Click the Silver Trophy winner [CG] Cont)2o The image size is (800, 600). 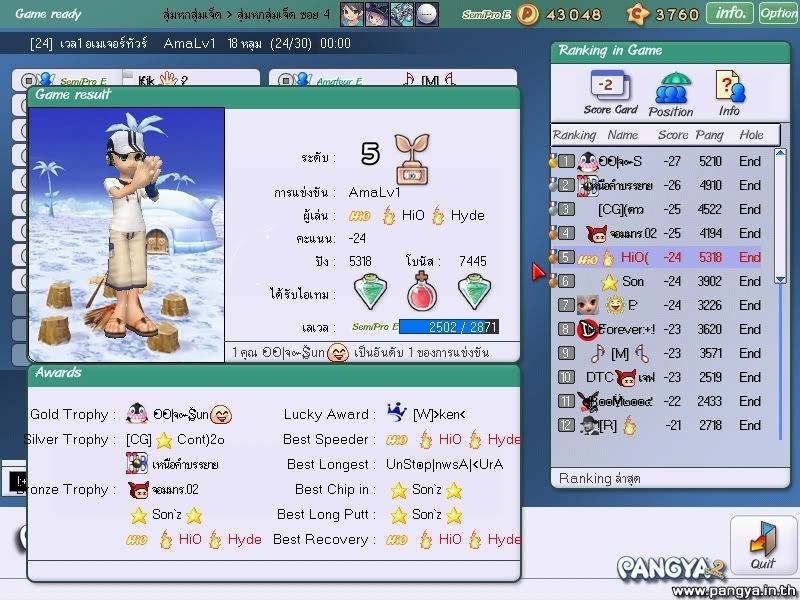(x=175, y=439)
